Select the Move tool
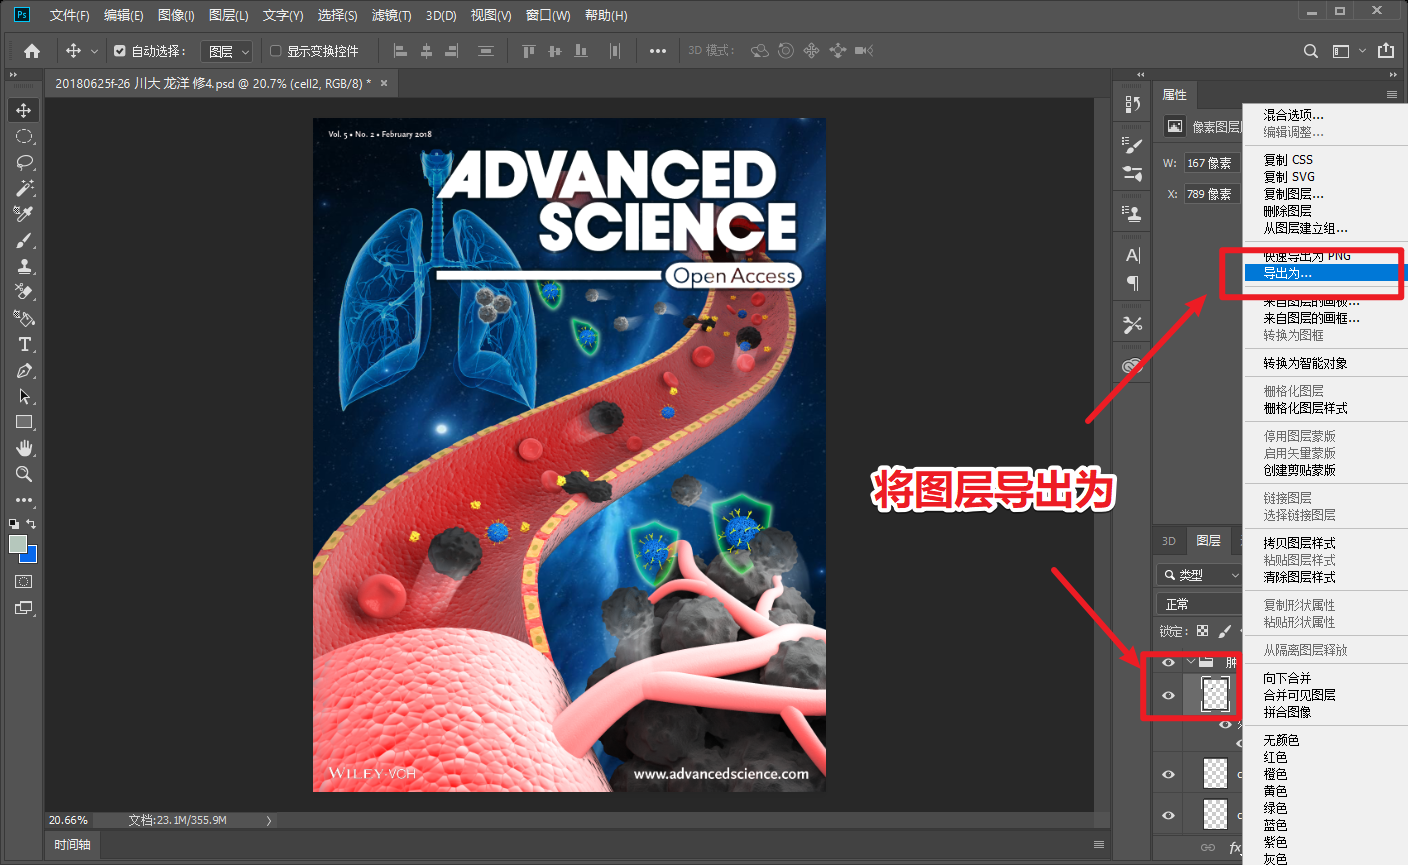Screen dimensions: 1408x865 (24, 110)
